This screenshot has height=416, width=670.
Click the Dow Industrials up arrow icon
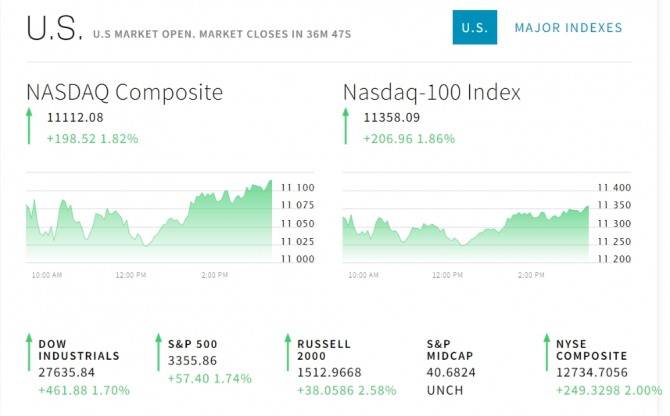29,352
